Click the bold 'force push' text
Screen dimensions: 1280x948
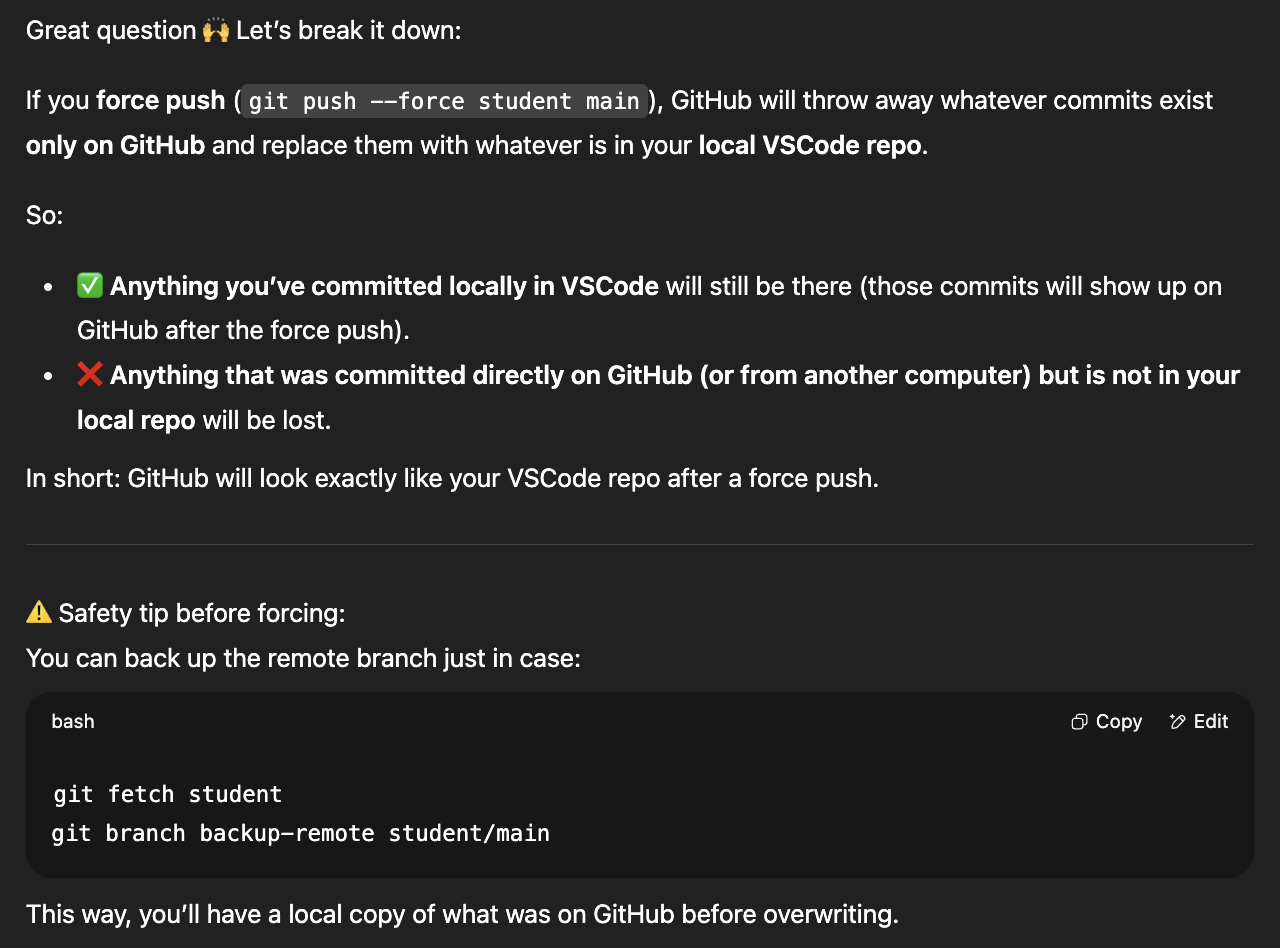pos(161,101)
